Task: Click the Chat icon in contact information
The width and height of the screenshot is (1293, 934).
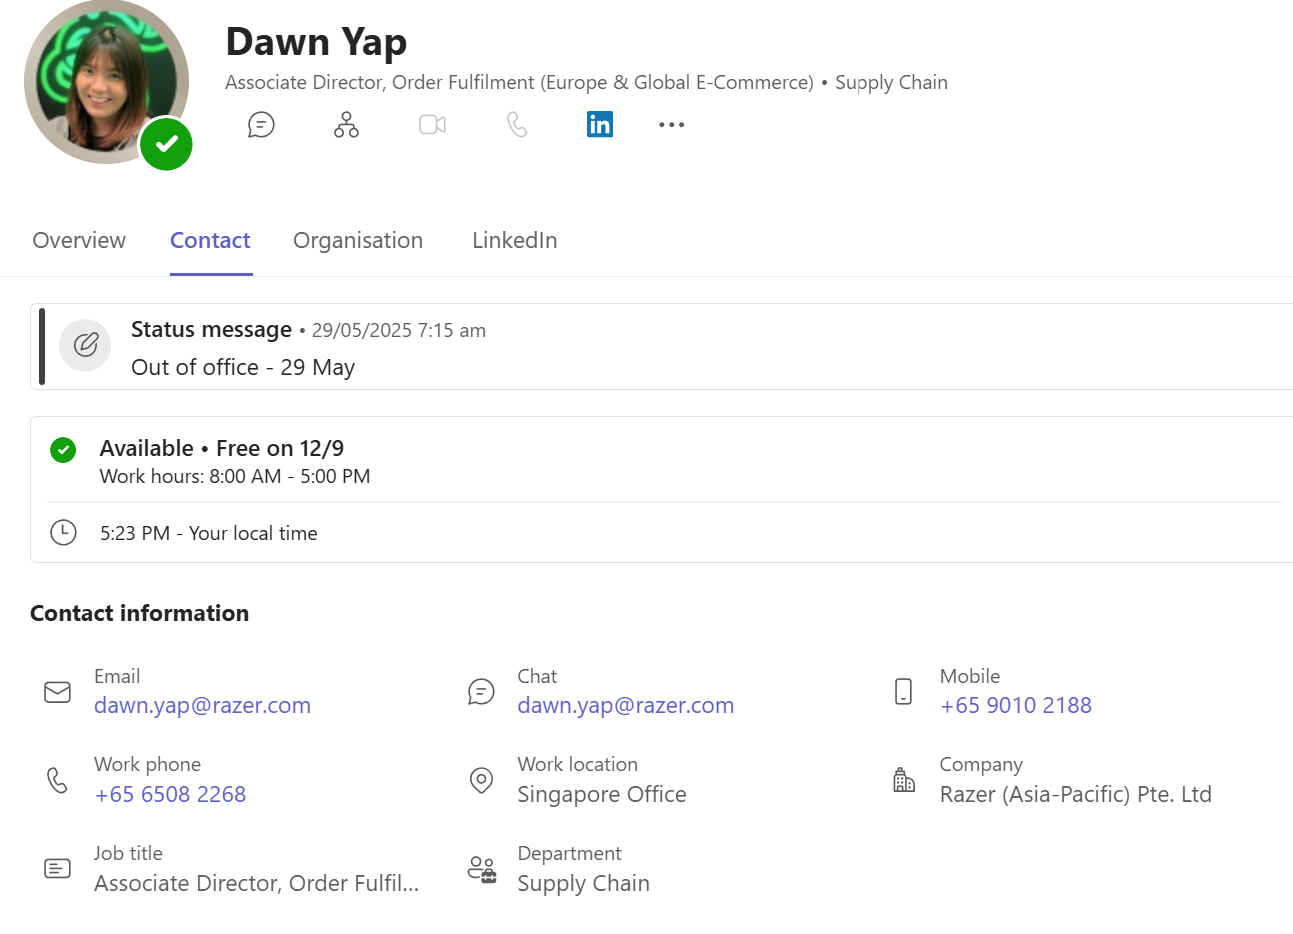Action: click(x=481, y=692)
